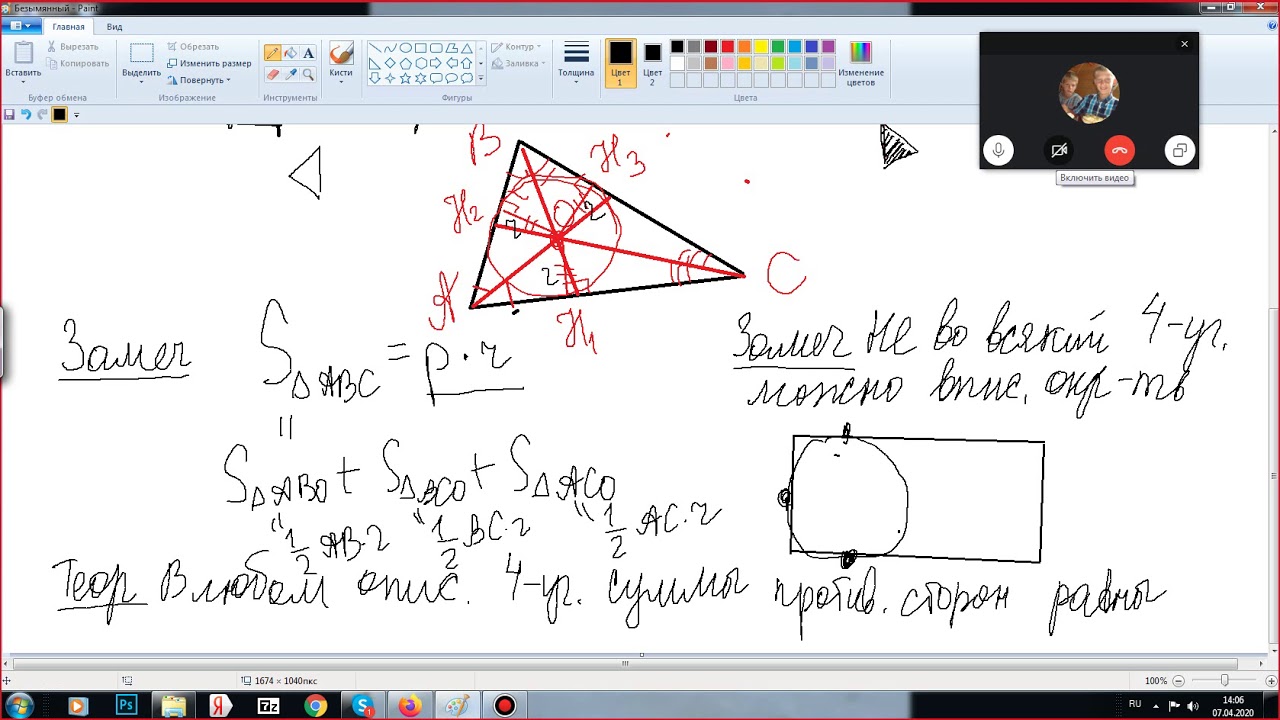Adjust the zoom slider handle in status bar
1280x720 pixels.
[1224, 680]
